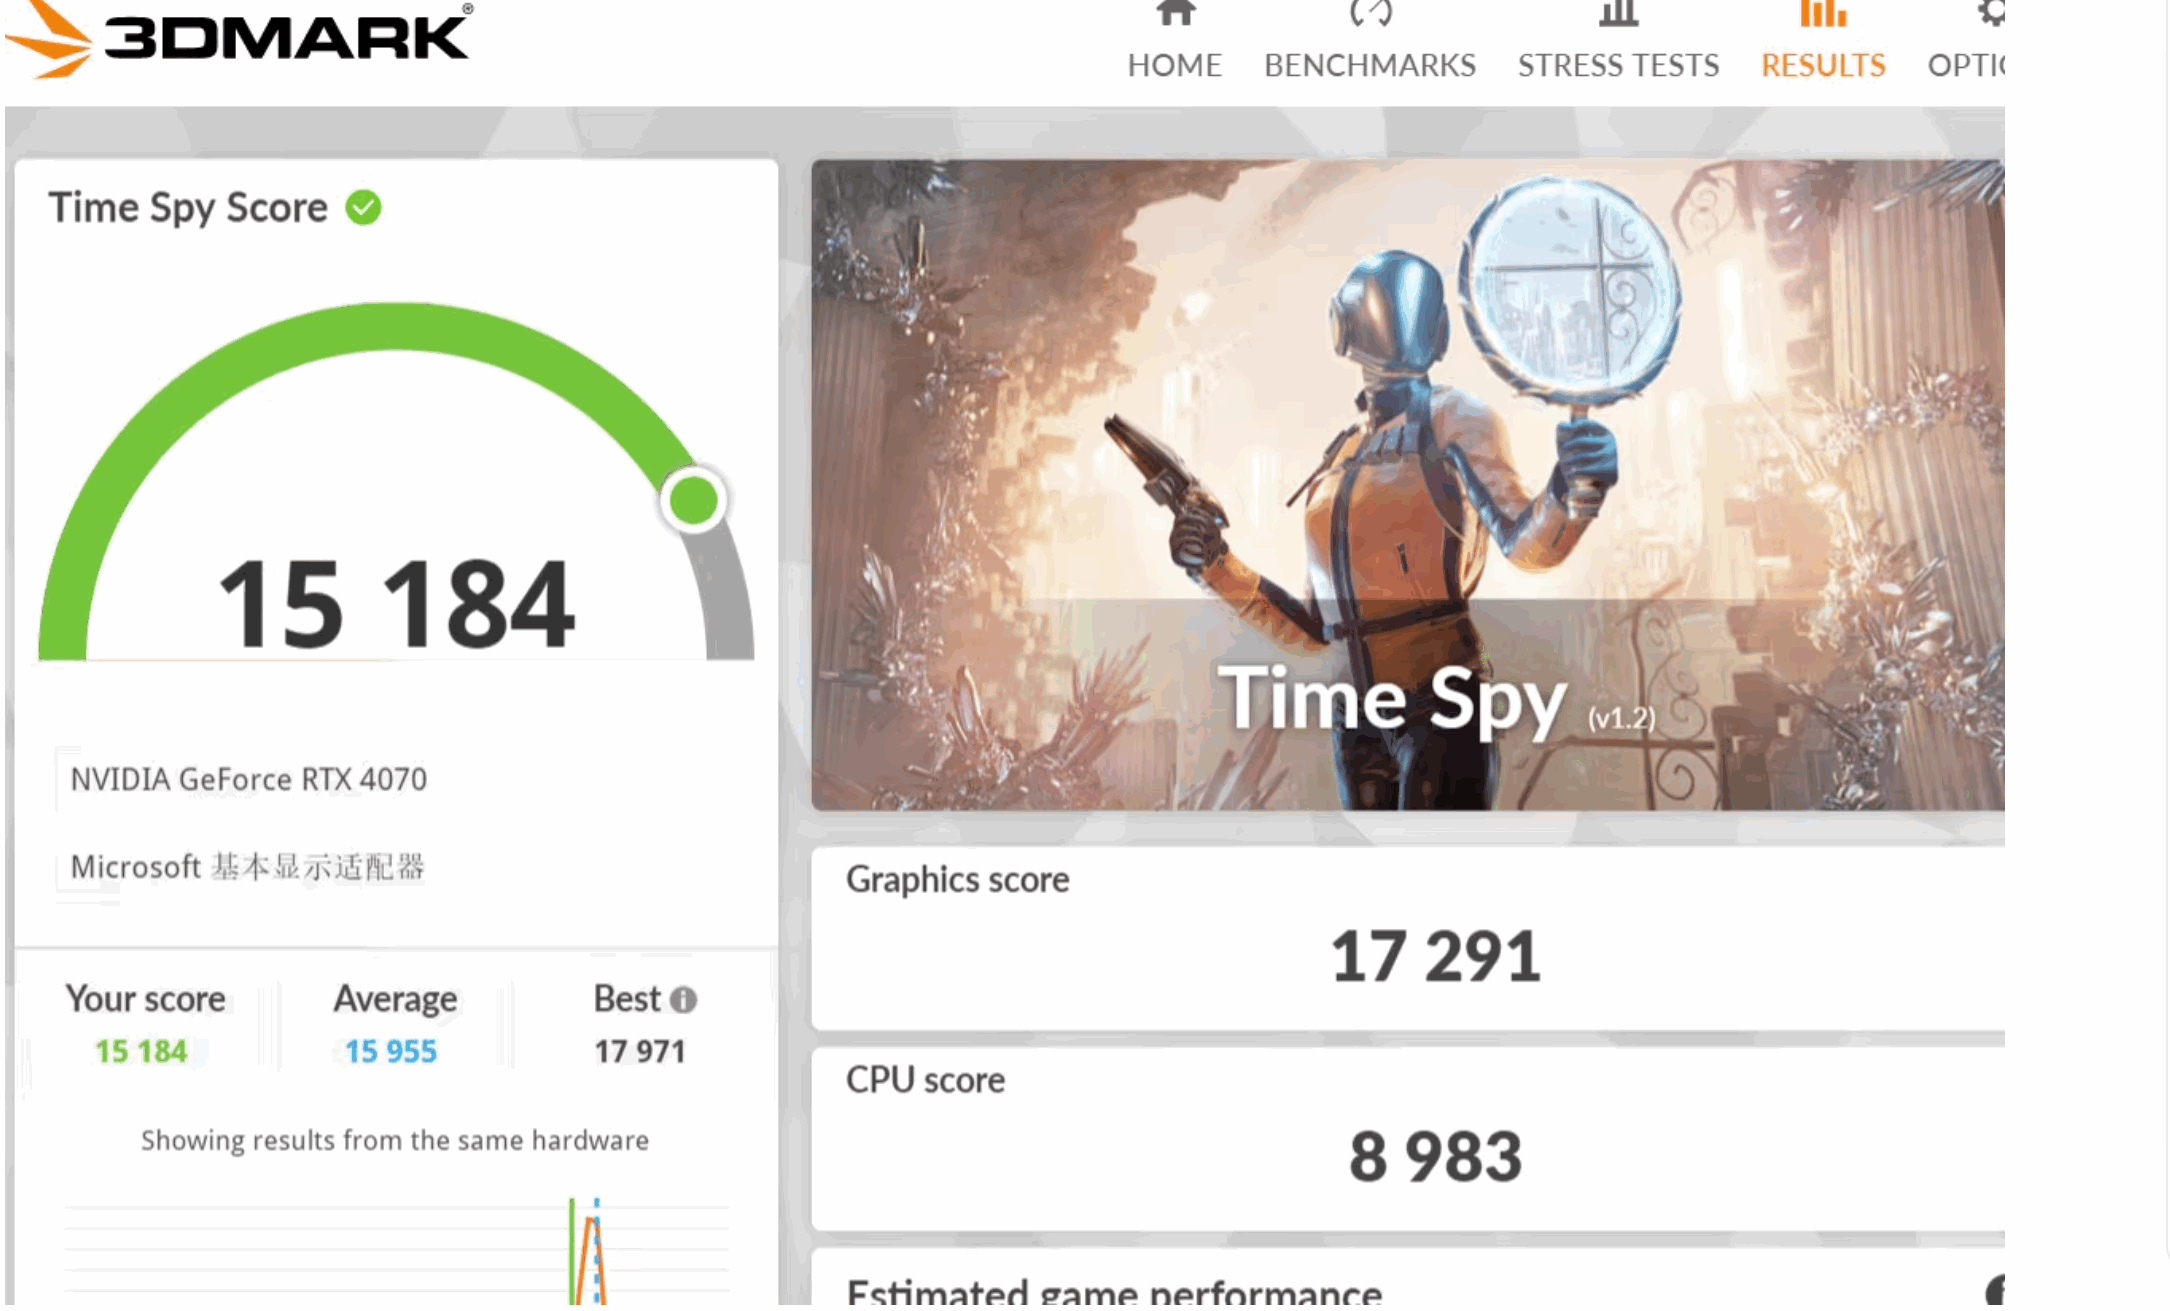Click the CPU score value 8 983
This screenshot has height=1311, width=2170.
pos(1435,1157)
